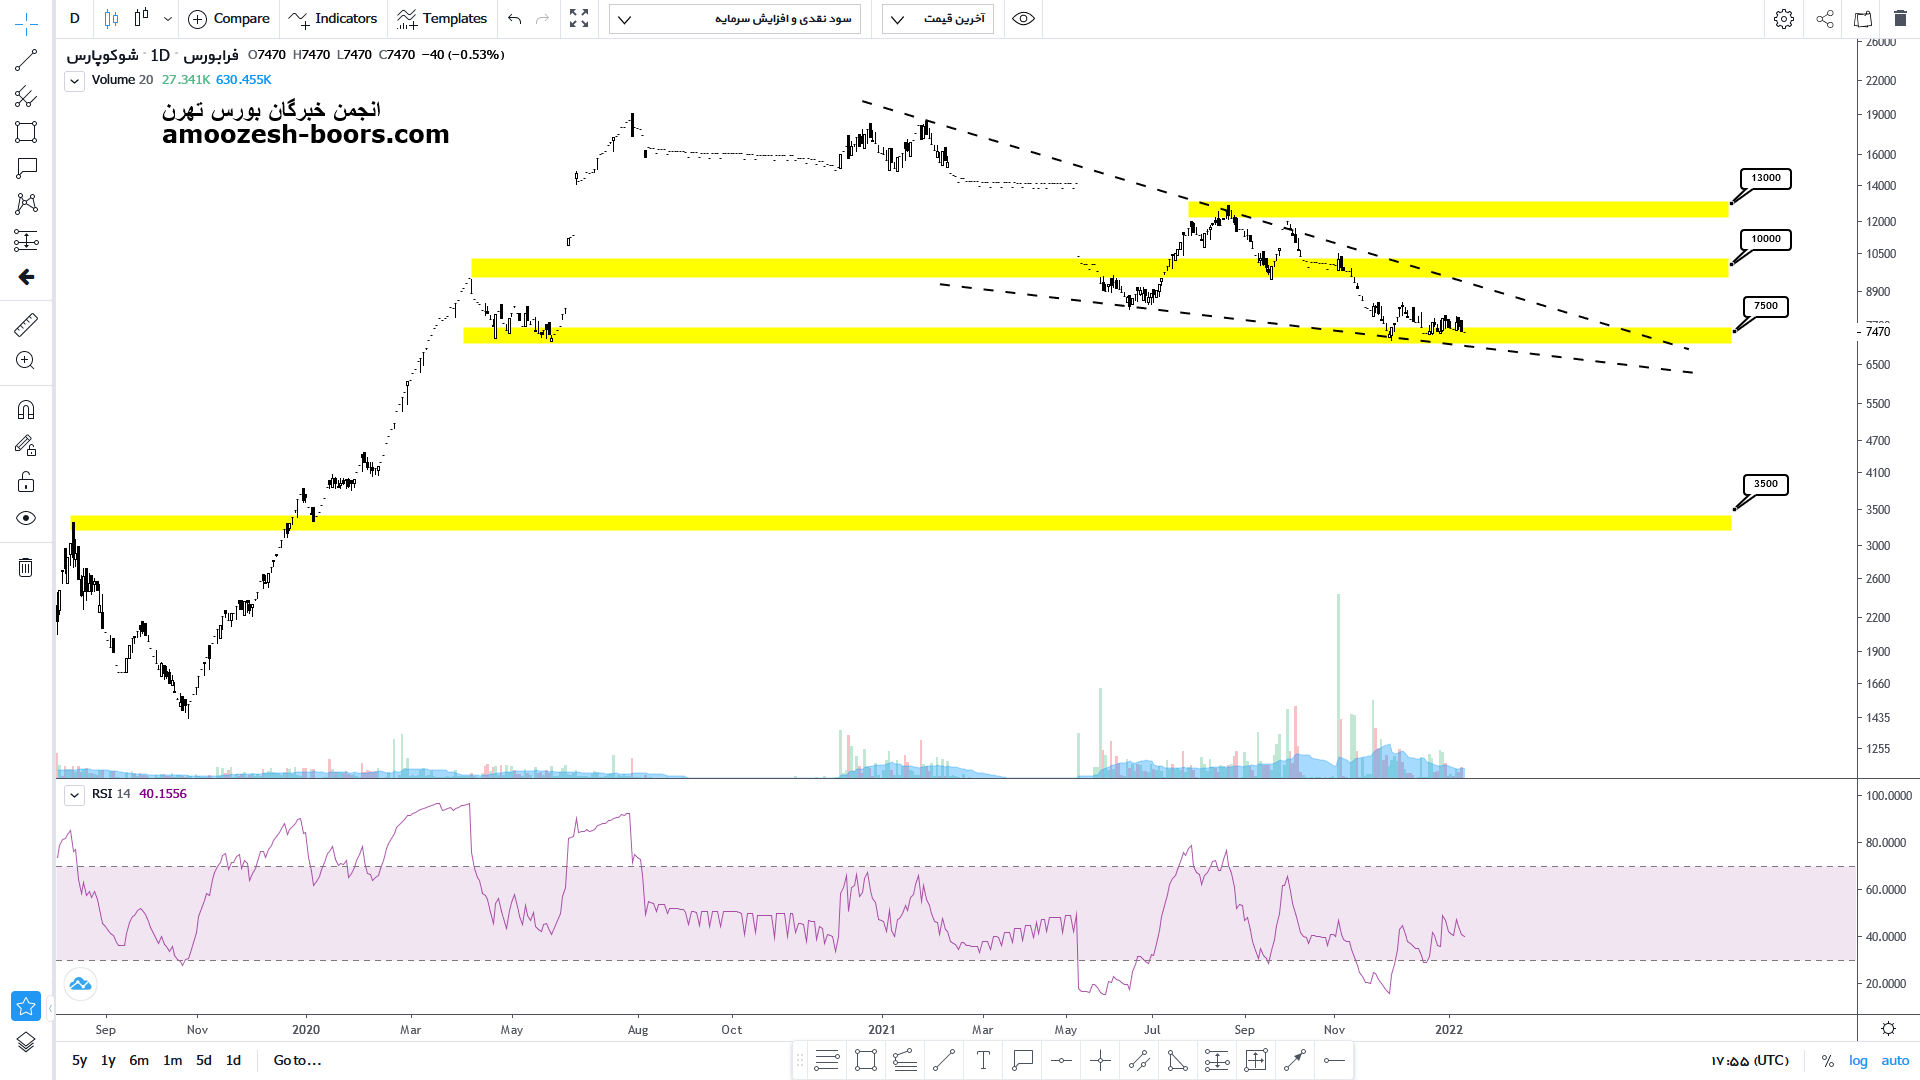Image resolution: width=1920 pixels, height=1080 pixels.
Task: Enable log scale option
Action: (1858, 1061)
